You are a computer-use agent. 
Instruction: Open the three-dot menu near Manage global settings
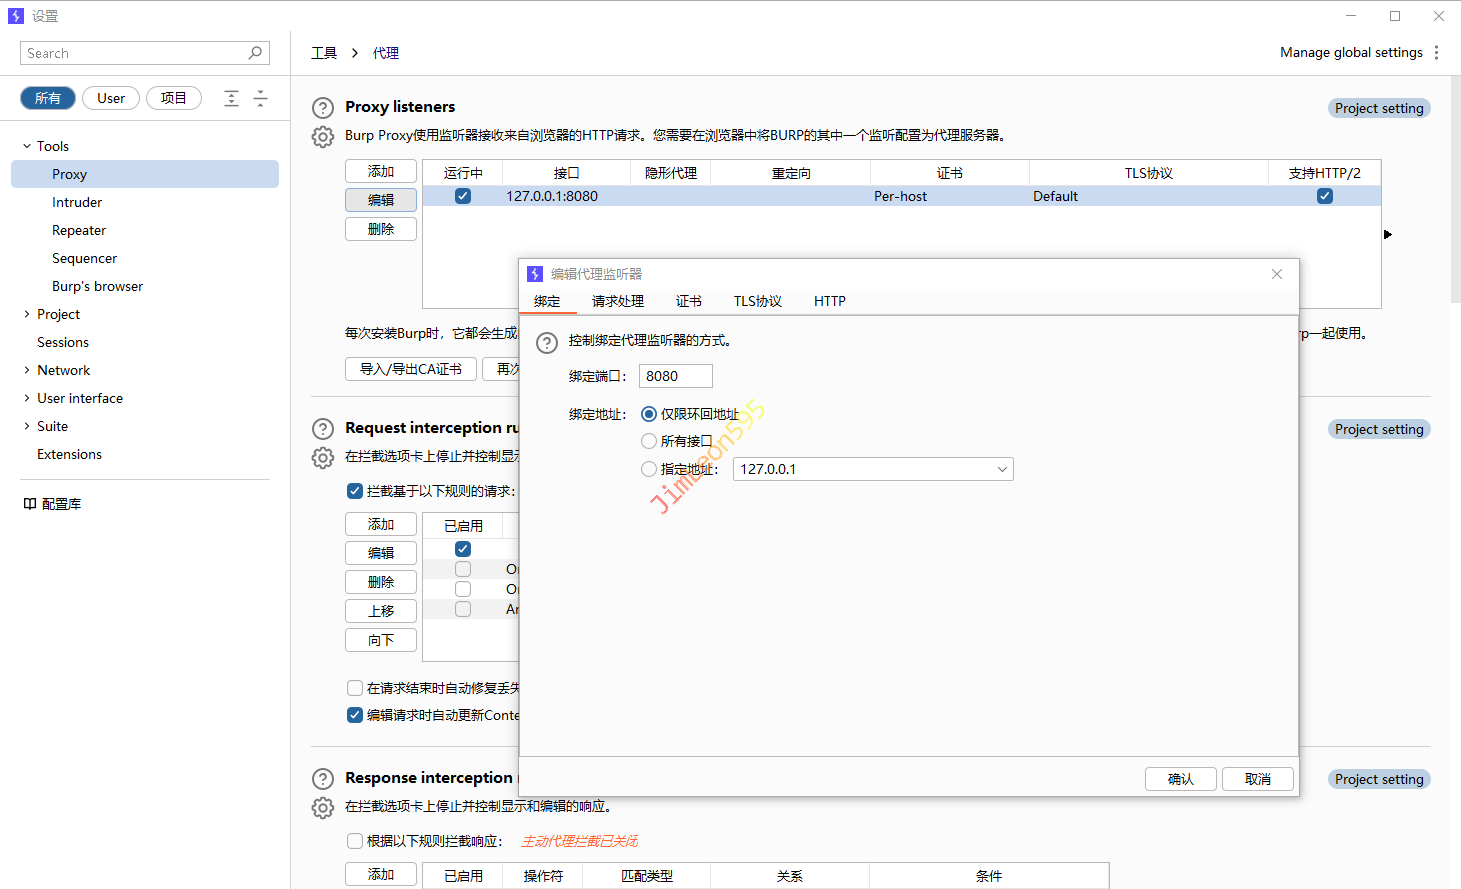tap(1437, 53)
